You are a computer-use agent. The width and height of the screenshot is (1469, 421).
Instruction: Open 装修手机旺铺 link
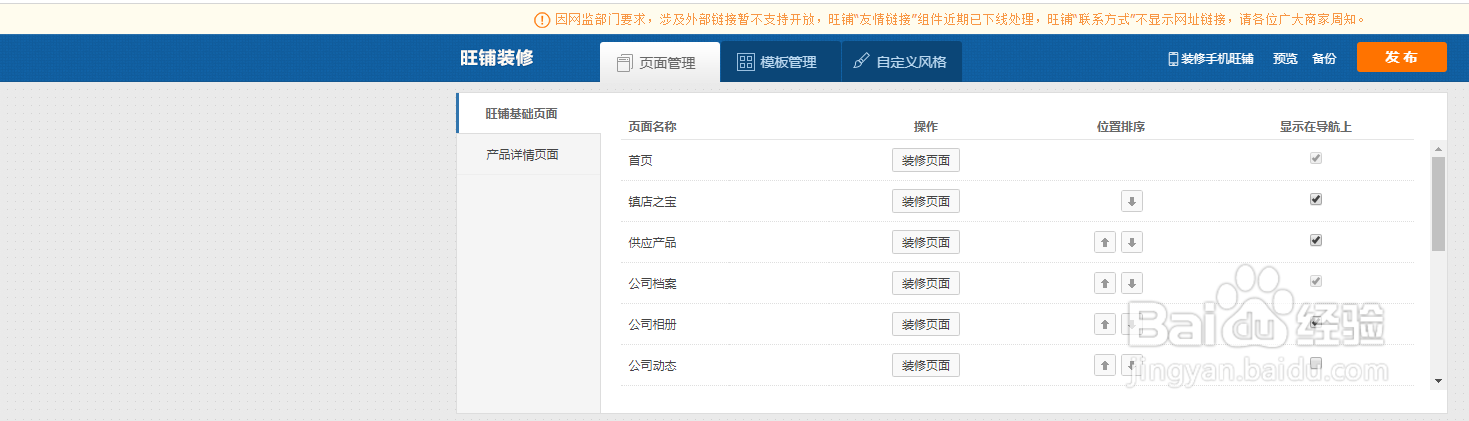click(x=1217, y=59)
